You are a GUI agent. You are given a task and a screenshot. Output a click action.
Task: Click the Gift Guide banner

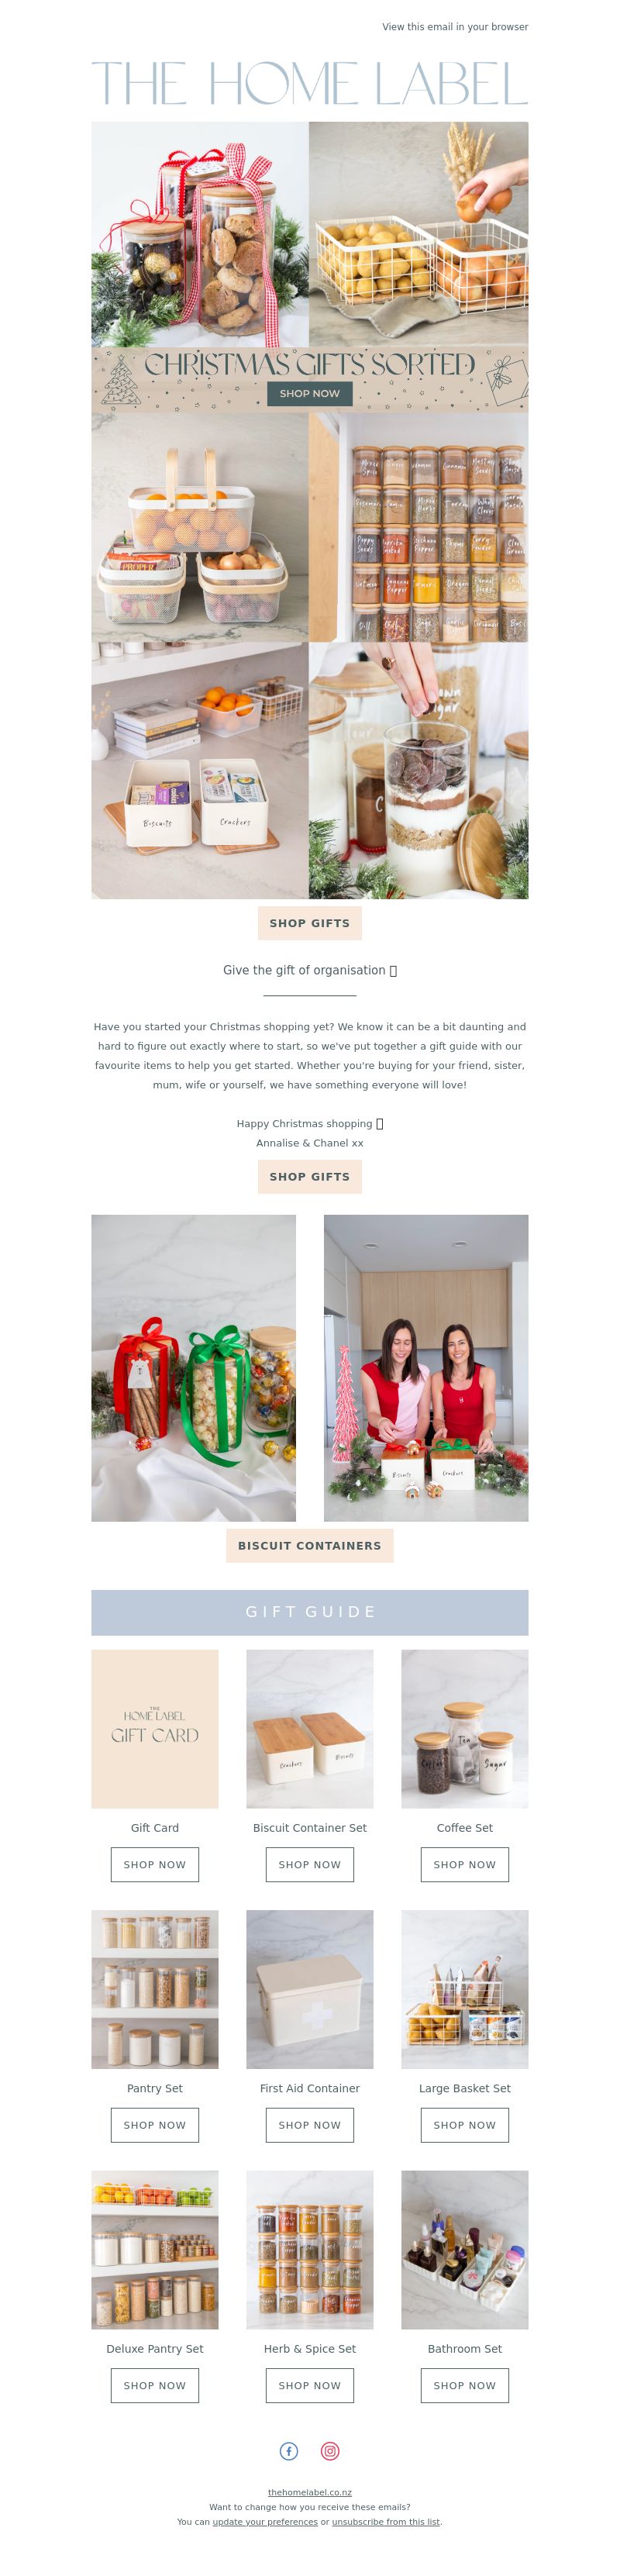click(x=310, y=1612)
